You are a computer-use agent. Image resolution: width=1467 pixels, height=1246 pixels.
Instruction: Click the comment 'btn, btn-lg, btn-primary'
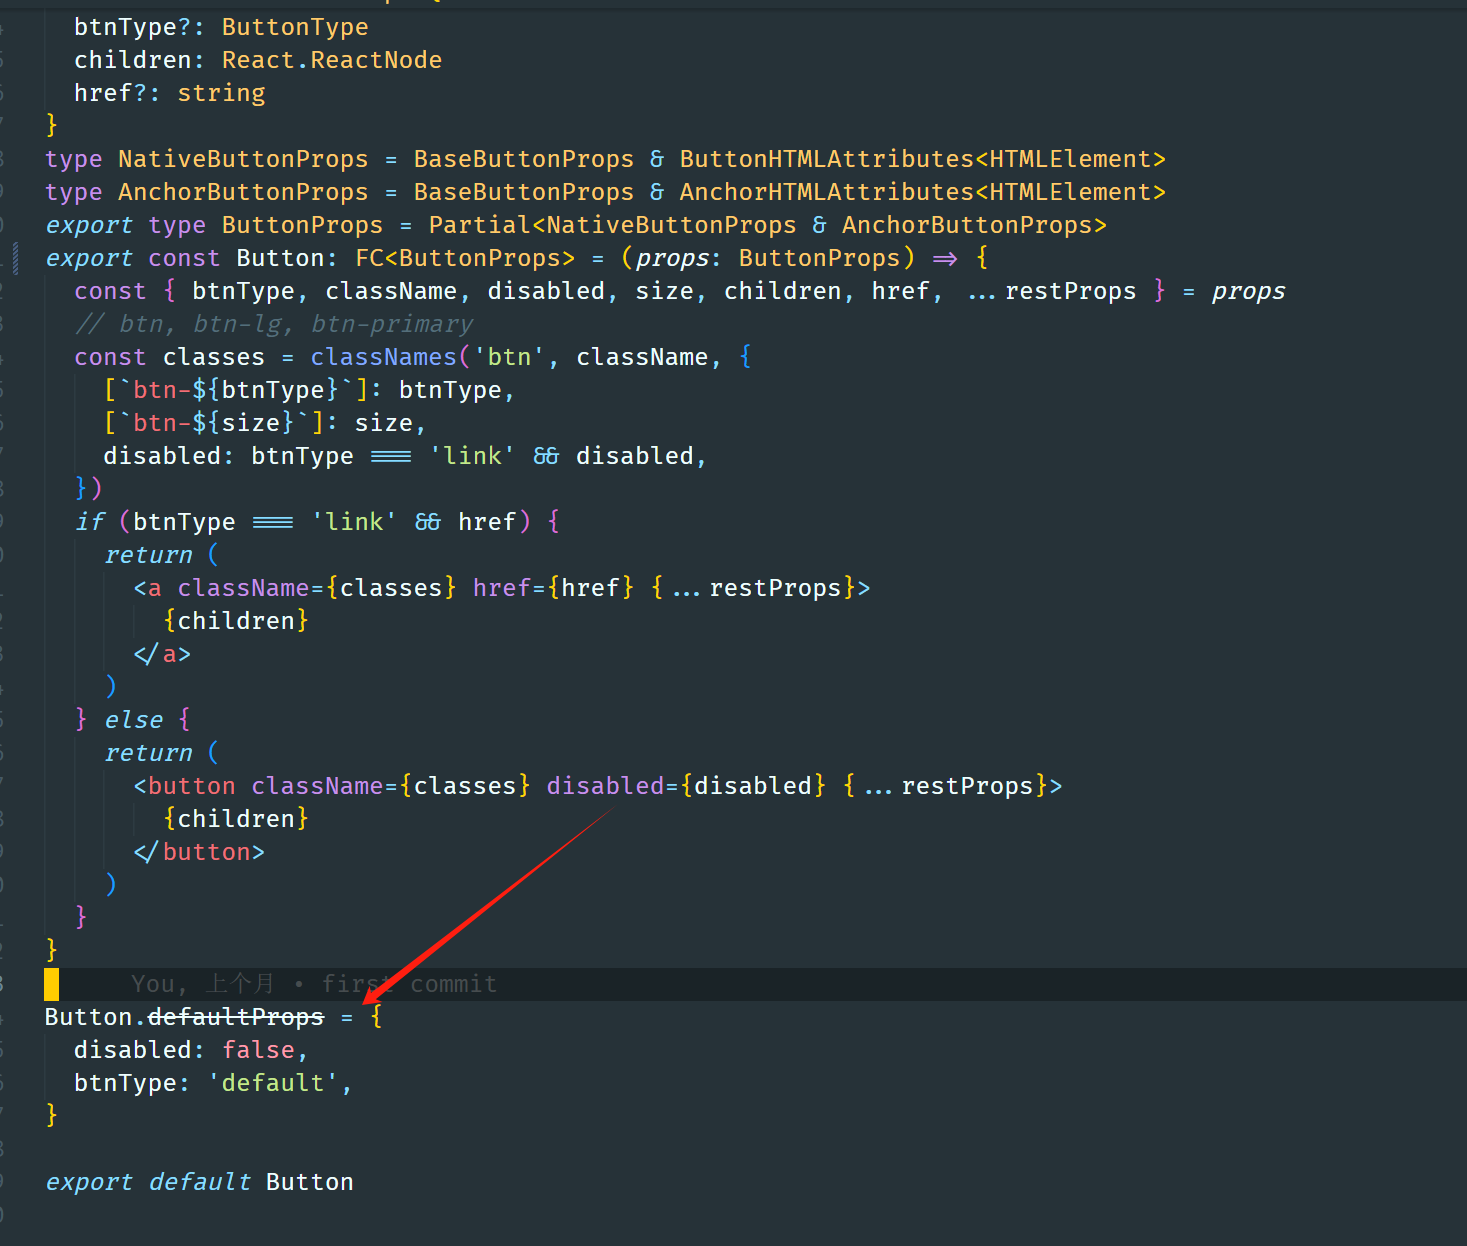[x=274, y=324]
